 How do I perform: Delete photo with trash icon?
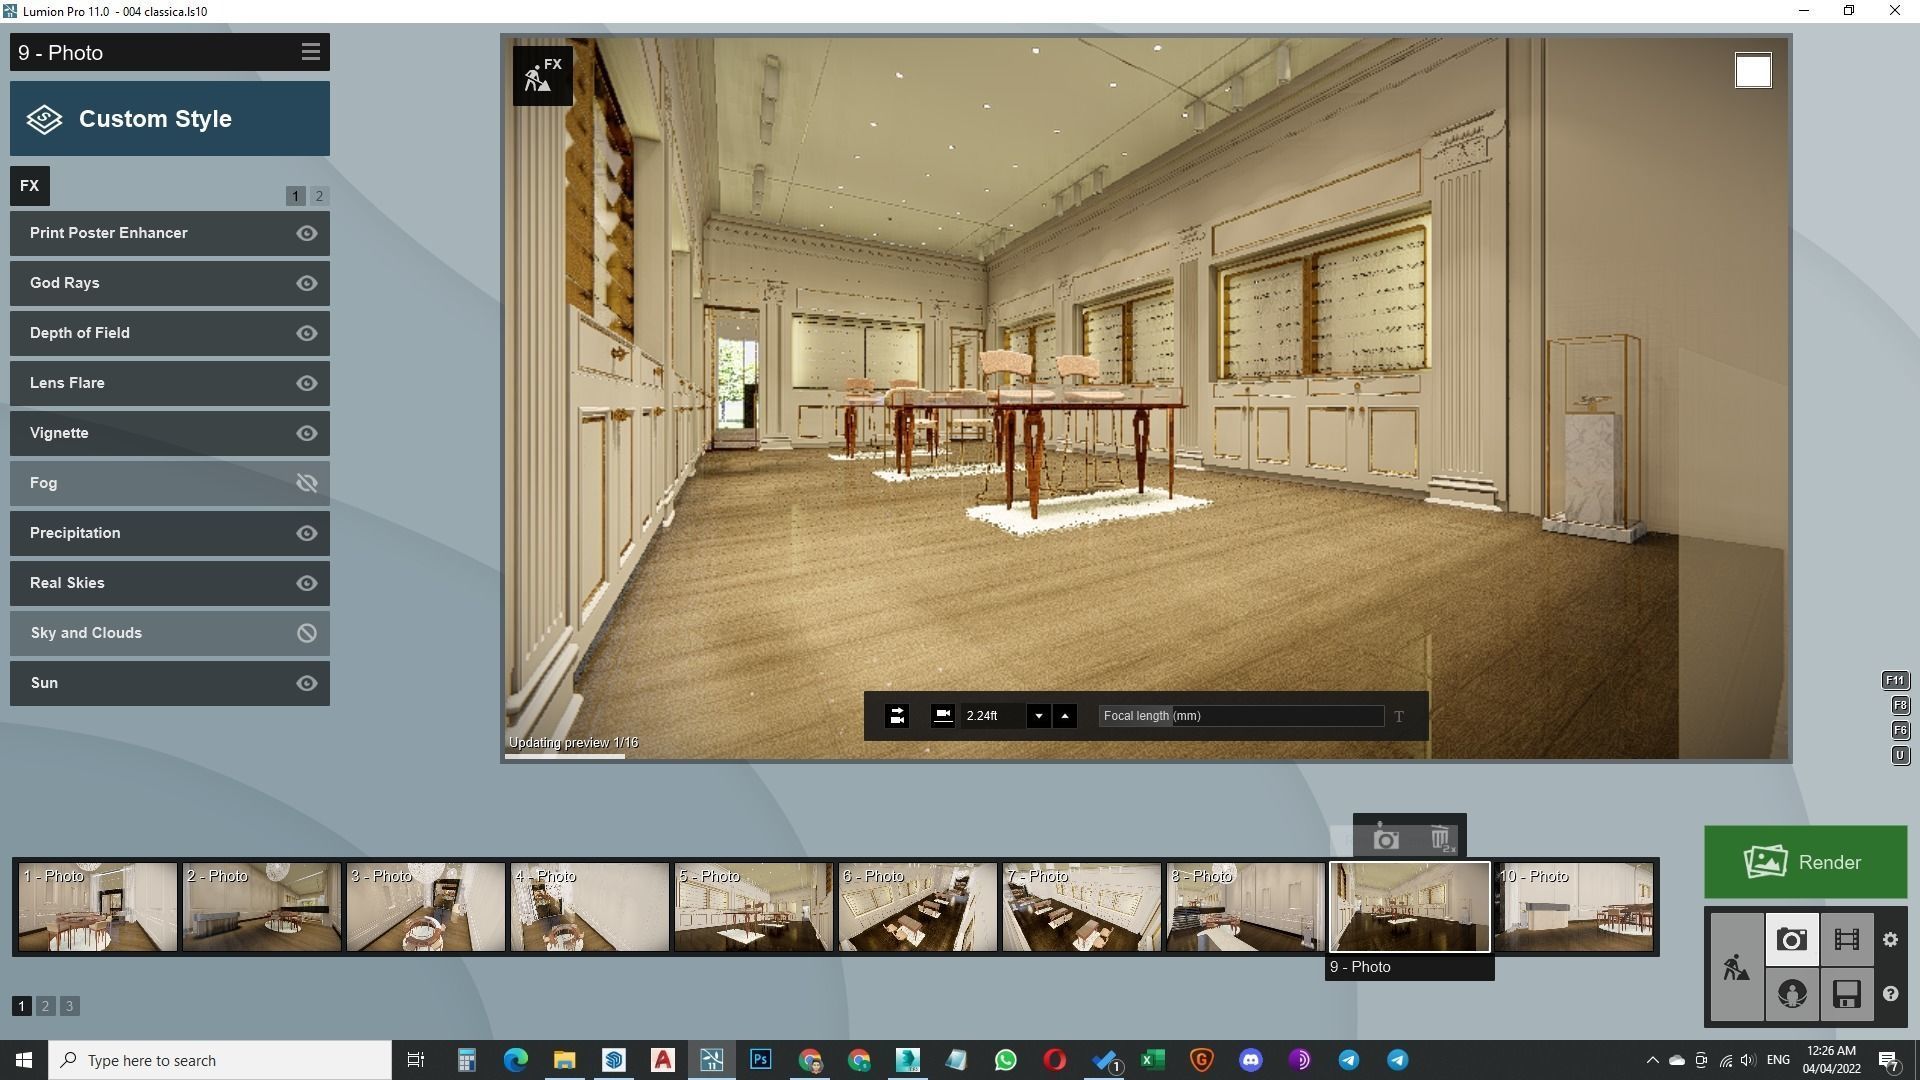tap(1440, 839)
